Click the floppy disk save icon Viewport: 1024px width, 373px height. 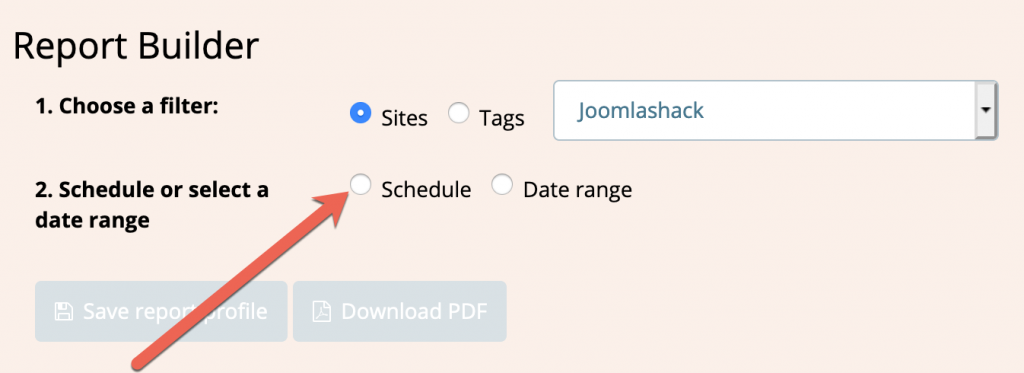63,311
